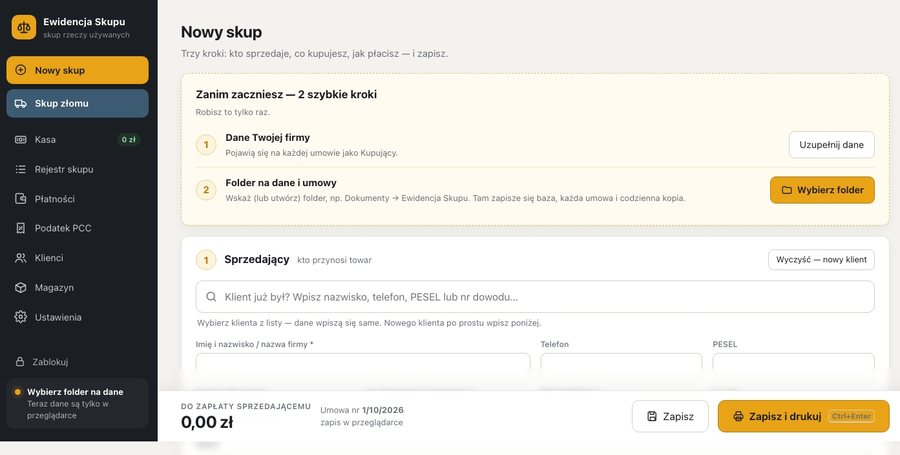The height and width of the screenshot is (455, 900).
Task: Click the gear icon for Ustawienia
Action: point(21,317)
